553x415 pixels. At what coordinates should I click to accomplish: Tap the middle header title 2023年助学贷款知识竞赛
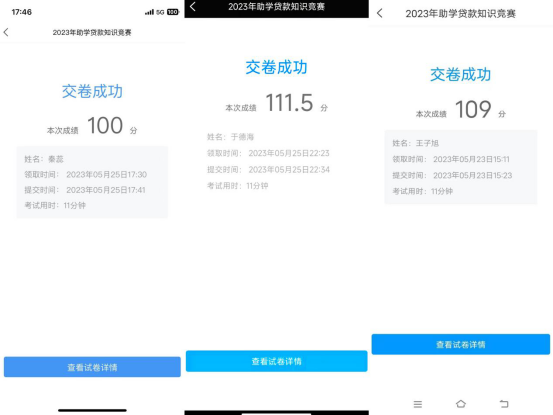pyautogui.click(x=276, y=7)
